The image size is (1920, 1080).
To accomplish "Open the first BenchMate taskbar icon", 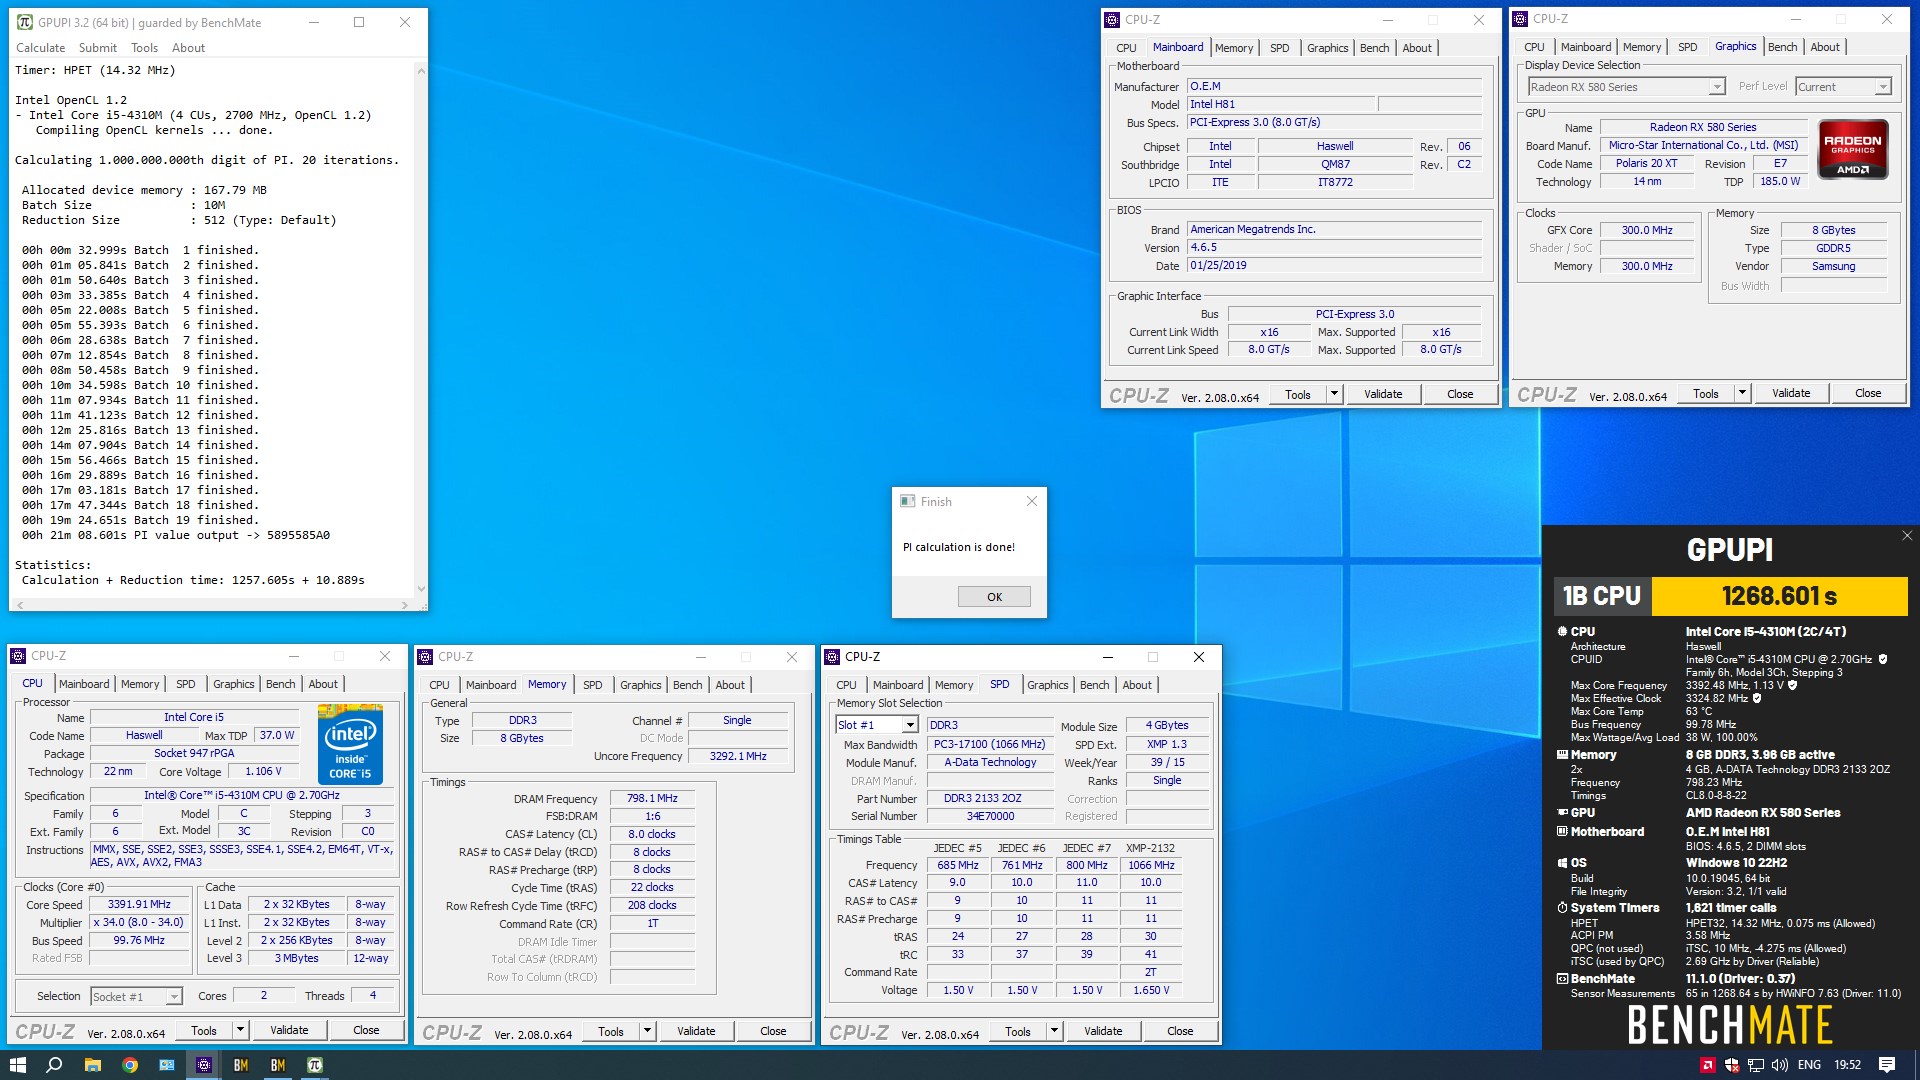I will coord(241,1065).
